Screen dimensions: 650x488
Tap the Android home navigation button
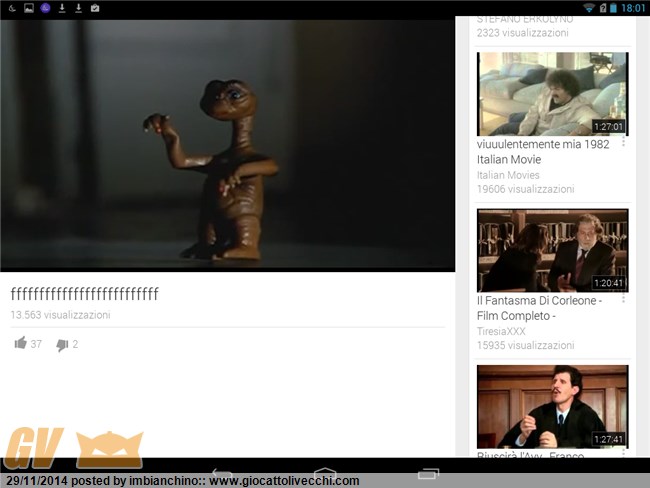coord(325,473)
